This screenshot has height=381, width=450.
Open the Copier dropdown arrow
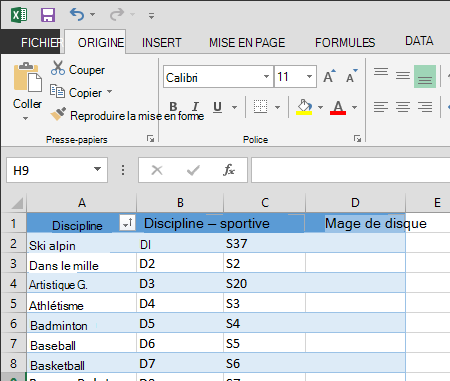tap(110, 91)
